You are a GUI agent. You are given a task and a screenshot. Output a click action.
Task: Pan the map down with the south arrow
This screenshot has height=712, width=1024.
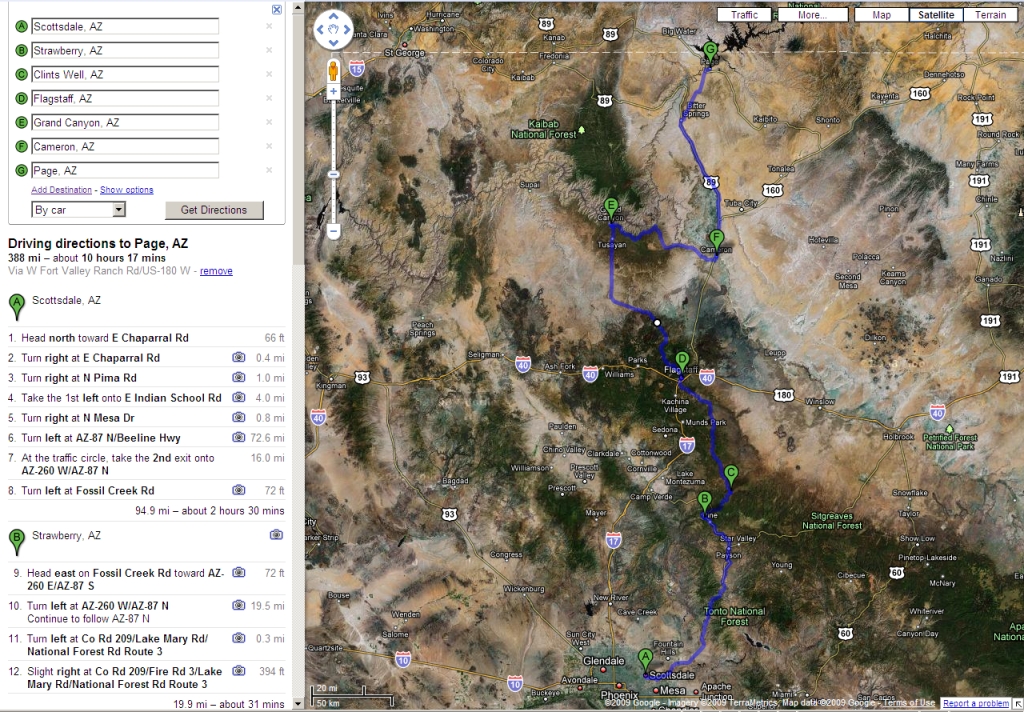click(x=333, y=42)
